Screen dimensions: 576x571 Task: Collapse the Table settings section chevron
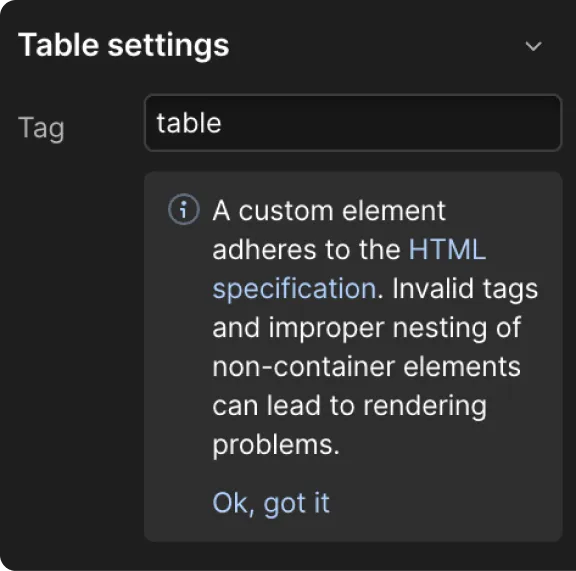533,46
